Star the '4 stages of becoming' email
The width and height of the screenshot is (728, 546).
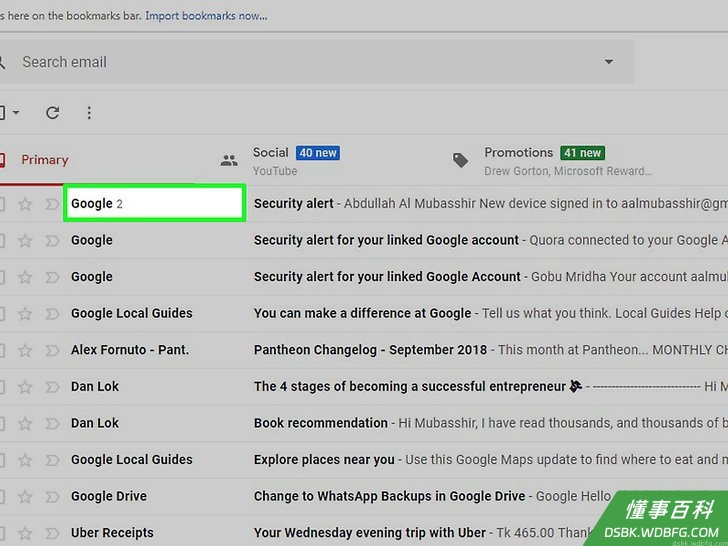tap(25, 387)
